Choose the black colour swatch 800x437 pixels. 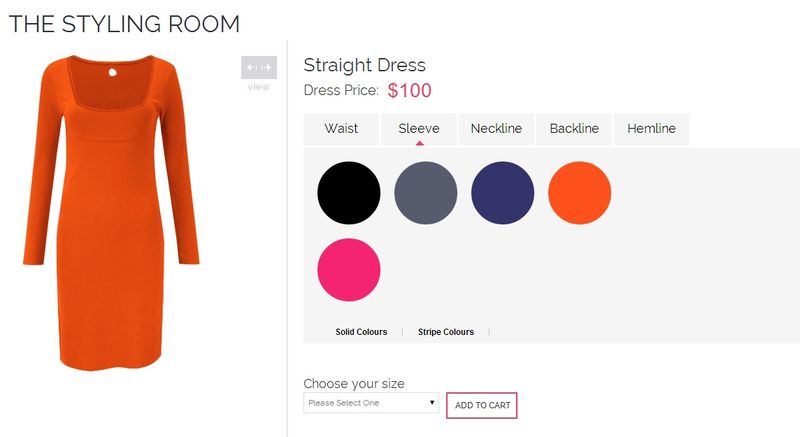click(349, 193)
